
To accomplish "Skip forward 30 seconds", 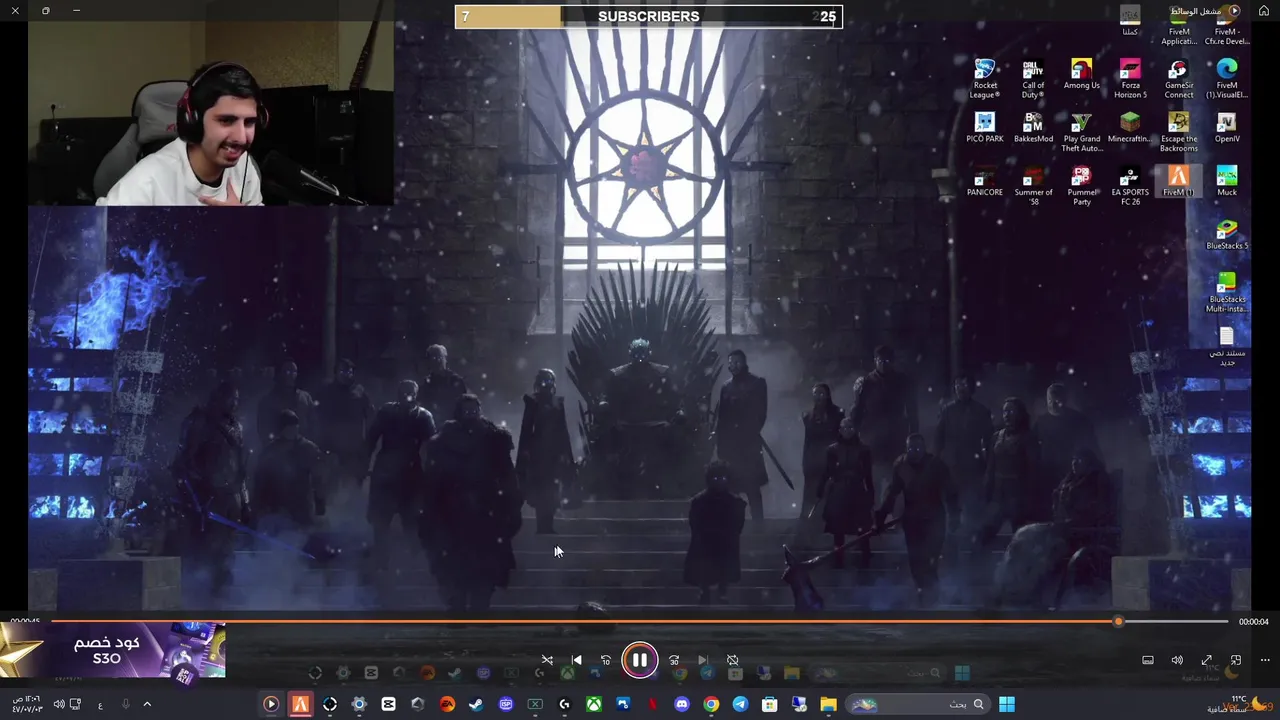I will point(673,660).
